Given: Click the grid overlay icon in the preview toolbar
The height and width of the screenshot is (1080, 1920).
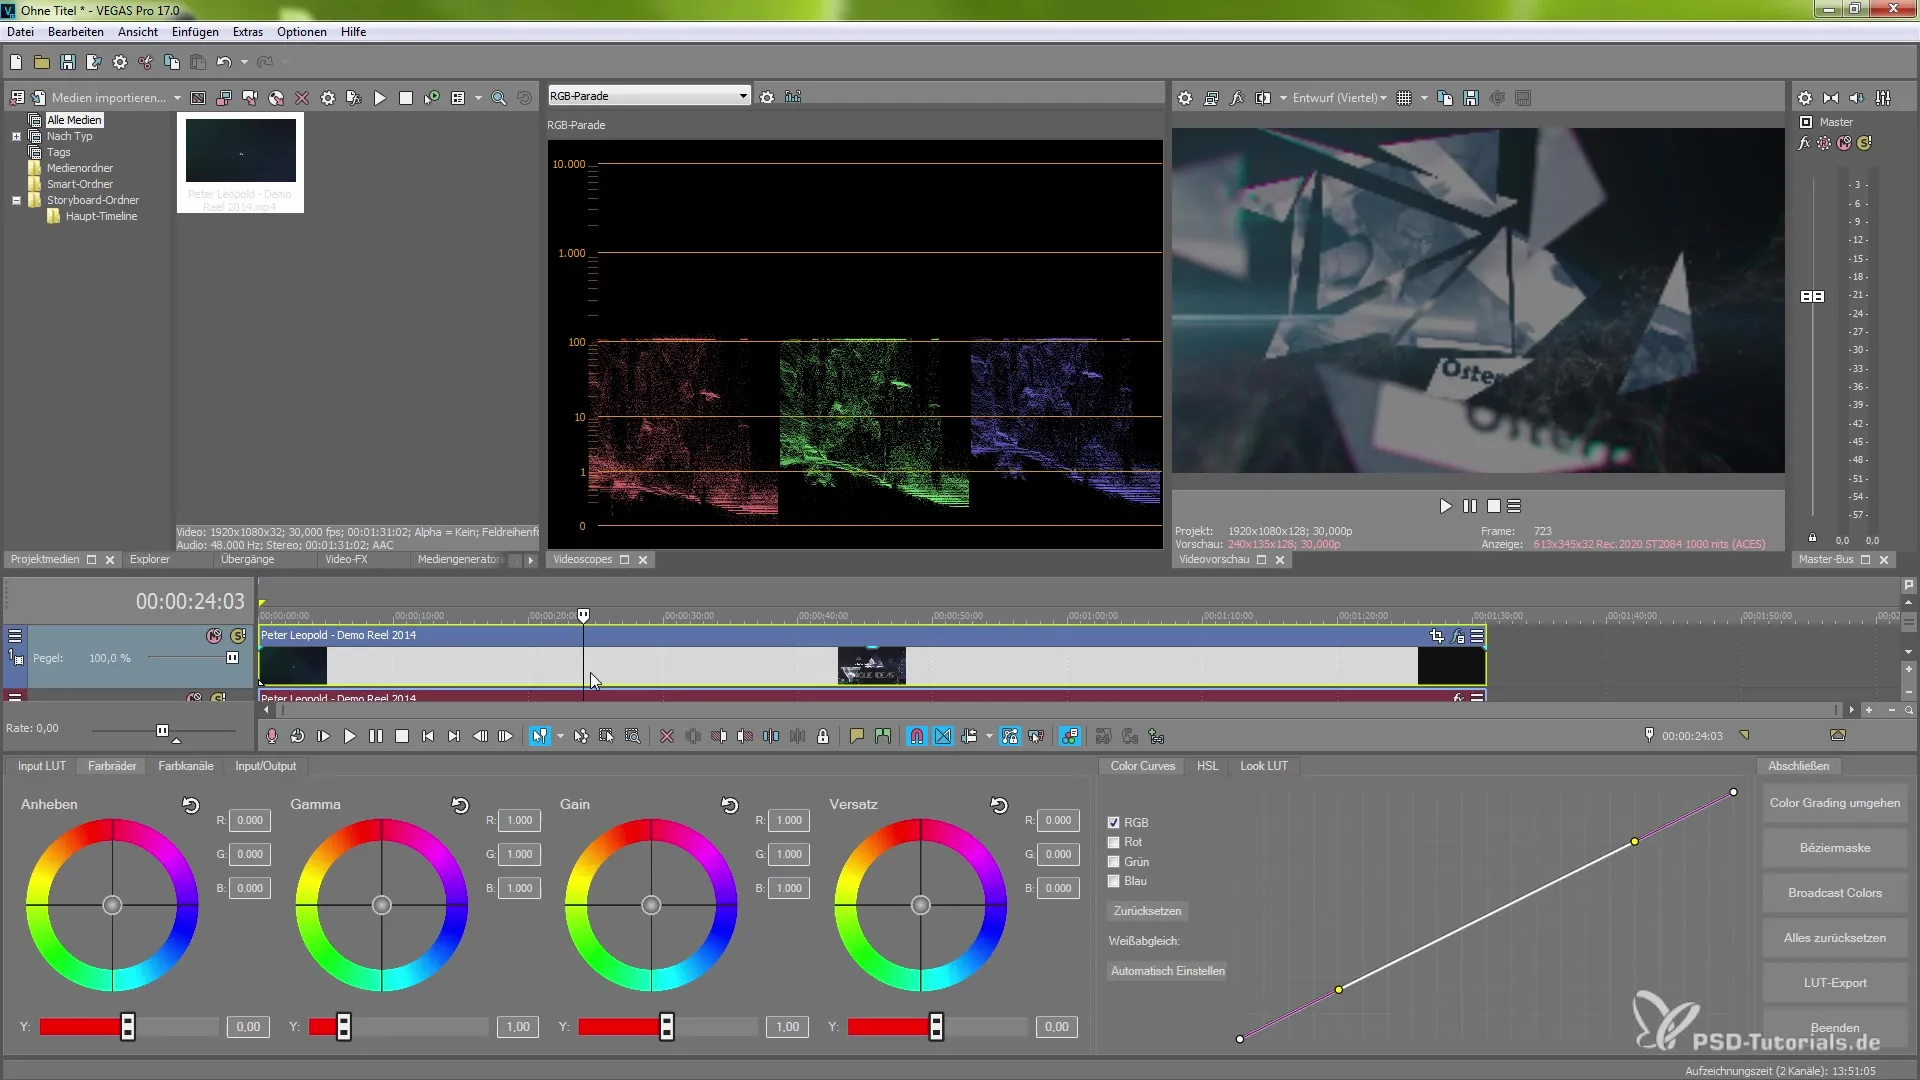Looking at the screenshot, I should click(1404, 98).
